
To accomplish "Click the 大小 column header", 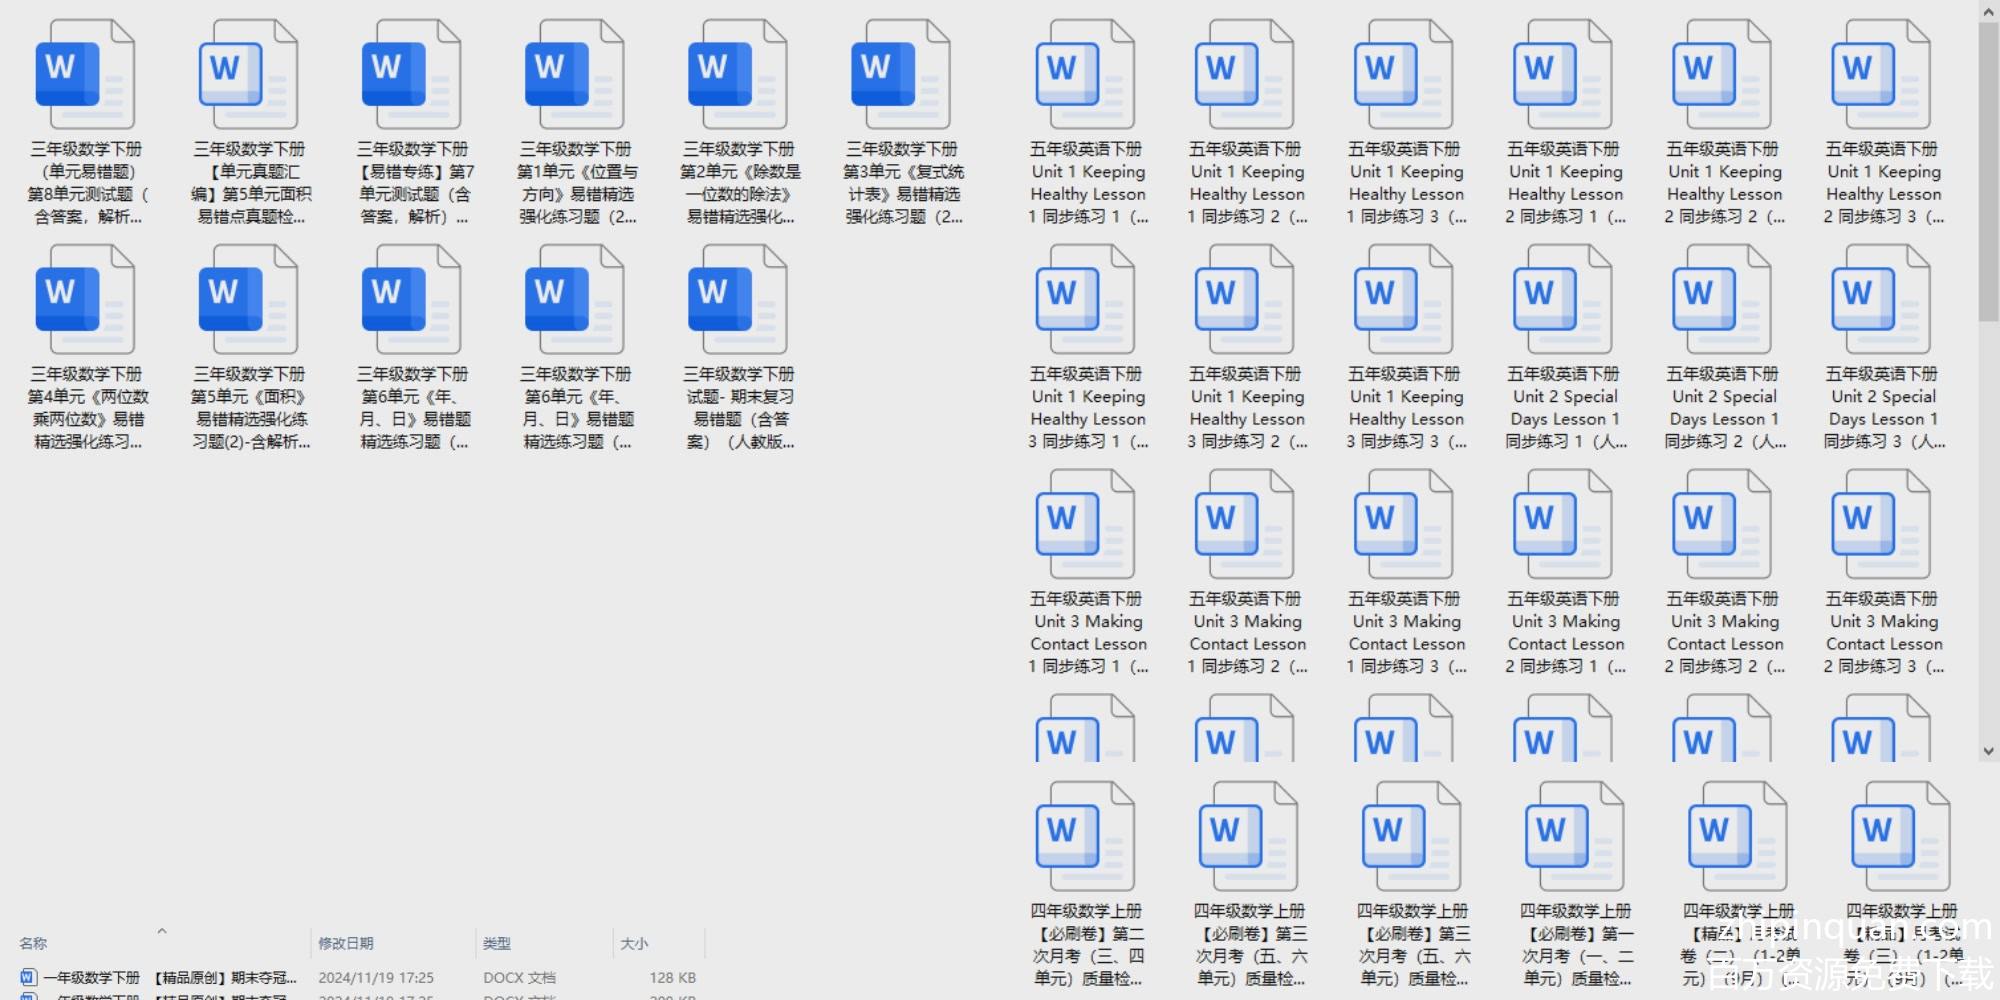I will click(x=634, y=943).
